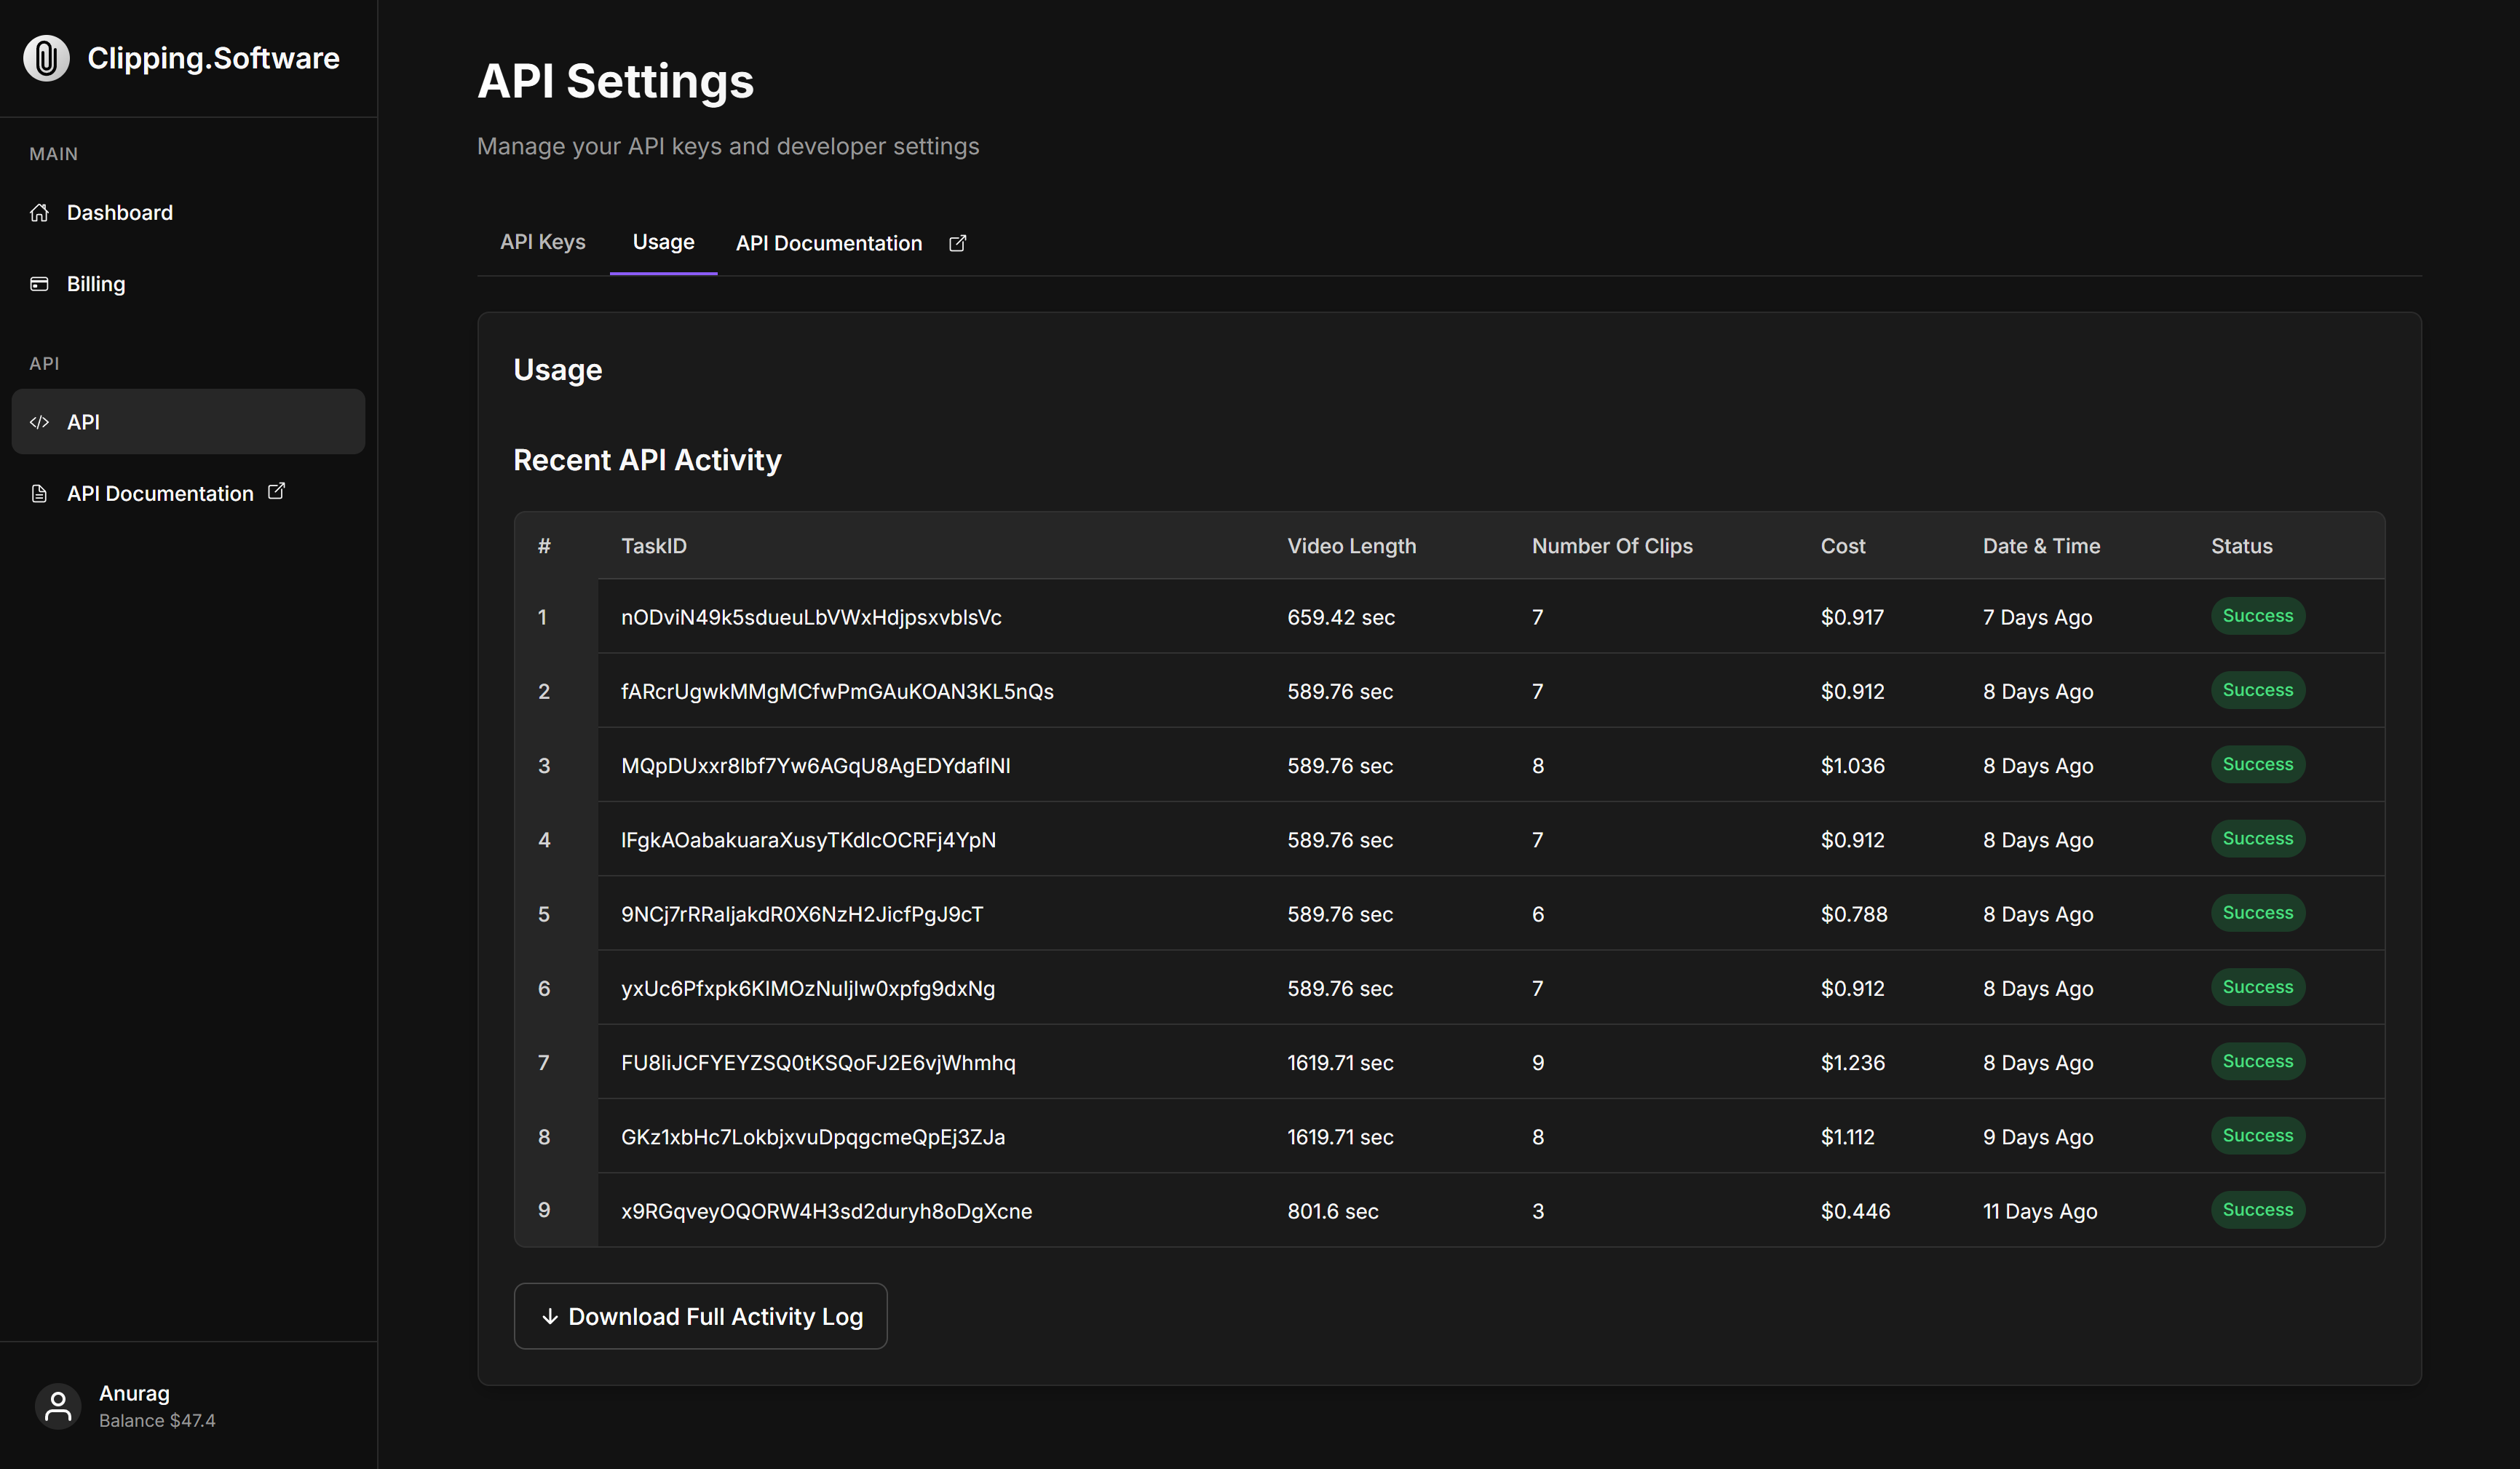
Task: Click the external link icon beside API Documentation tab
Action: point(957,243)
